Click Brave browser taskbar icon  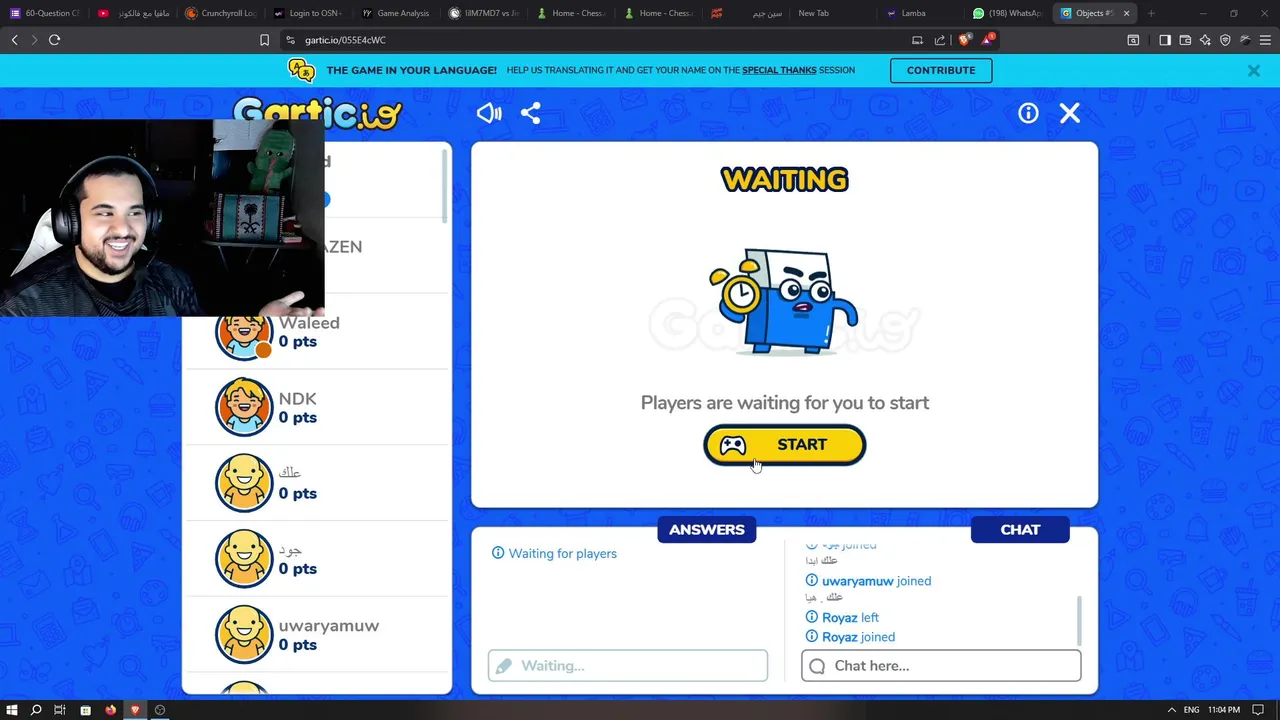click(x=135, y=710)
